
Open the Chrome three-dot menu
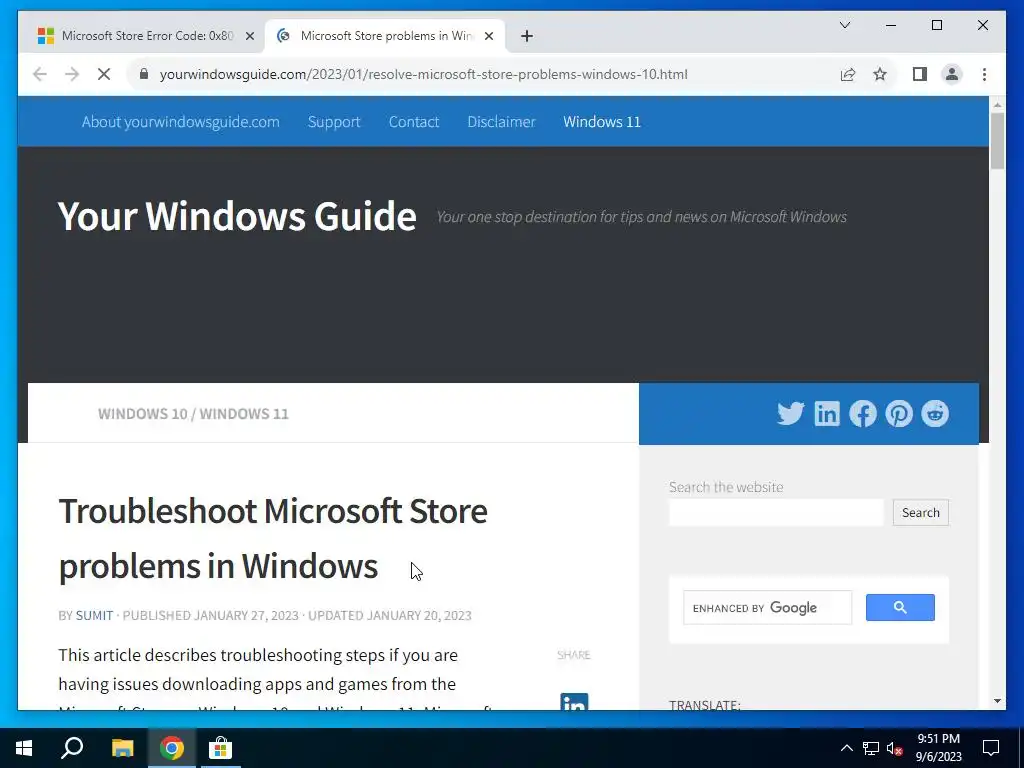pos(984,74)
